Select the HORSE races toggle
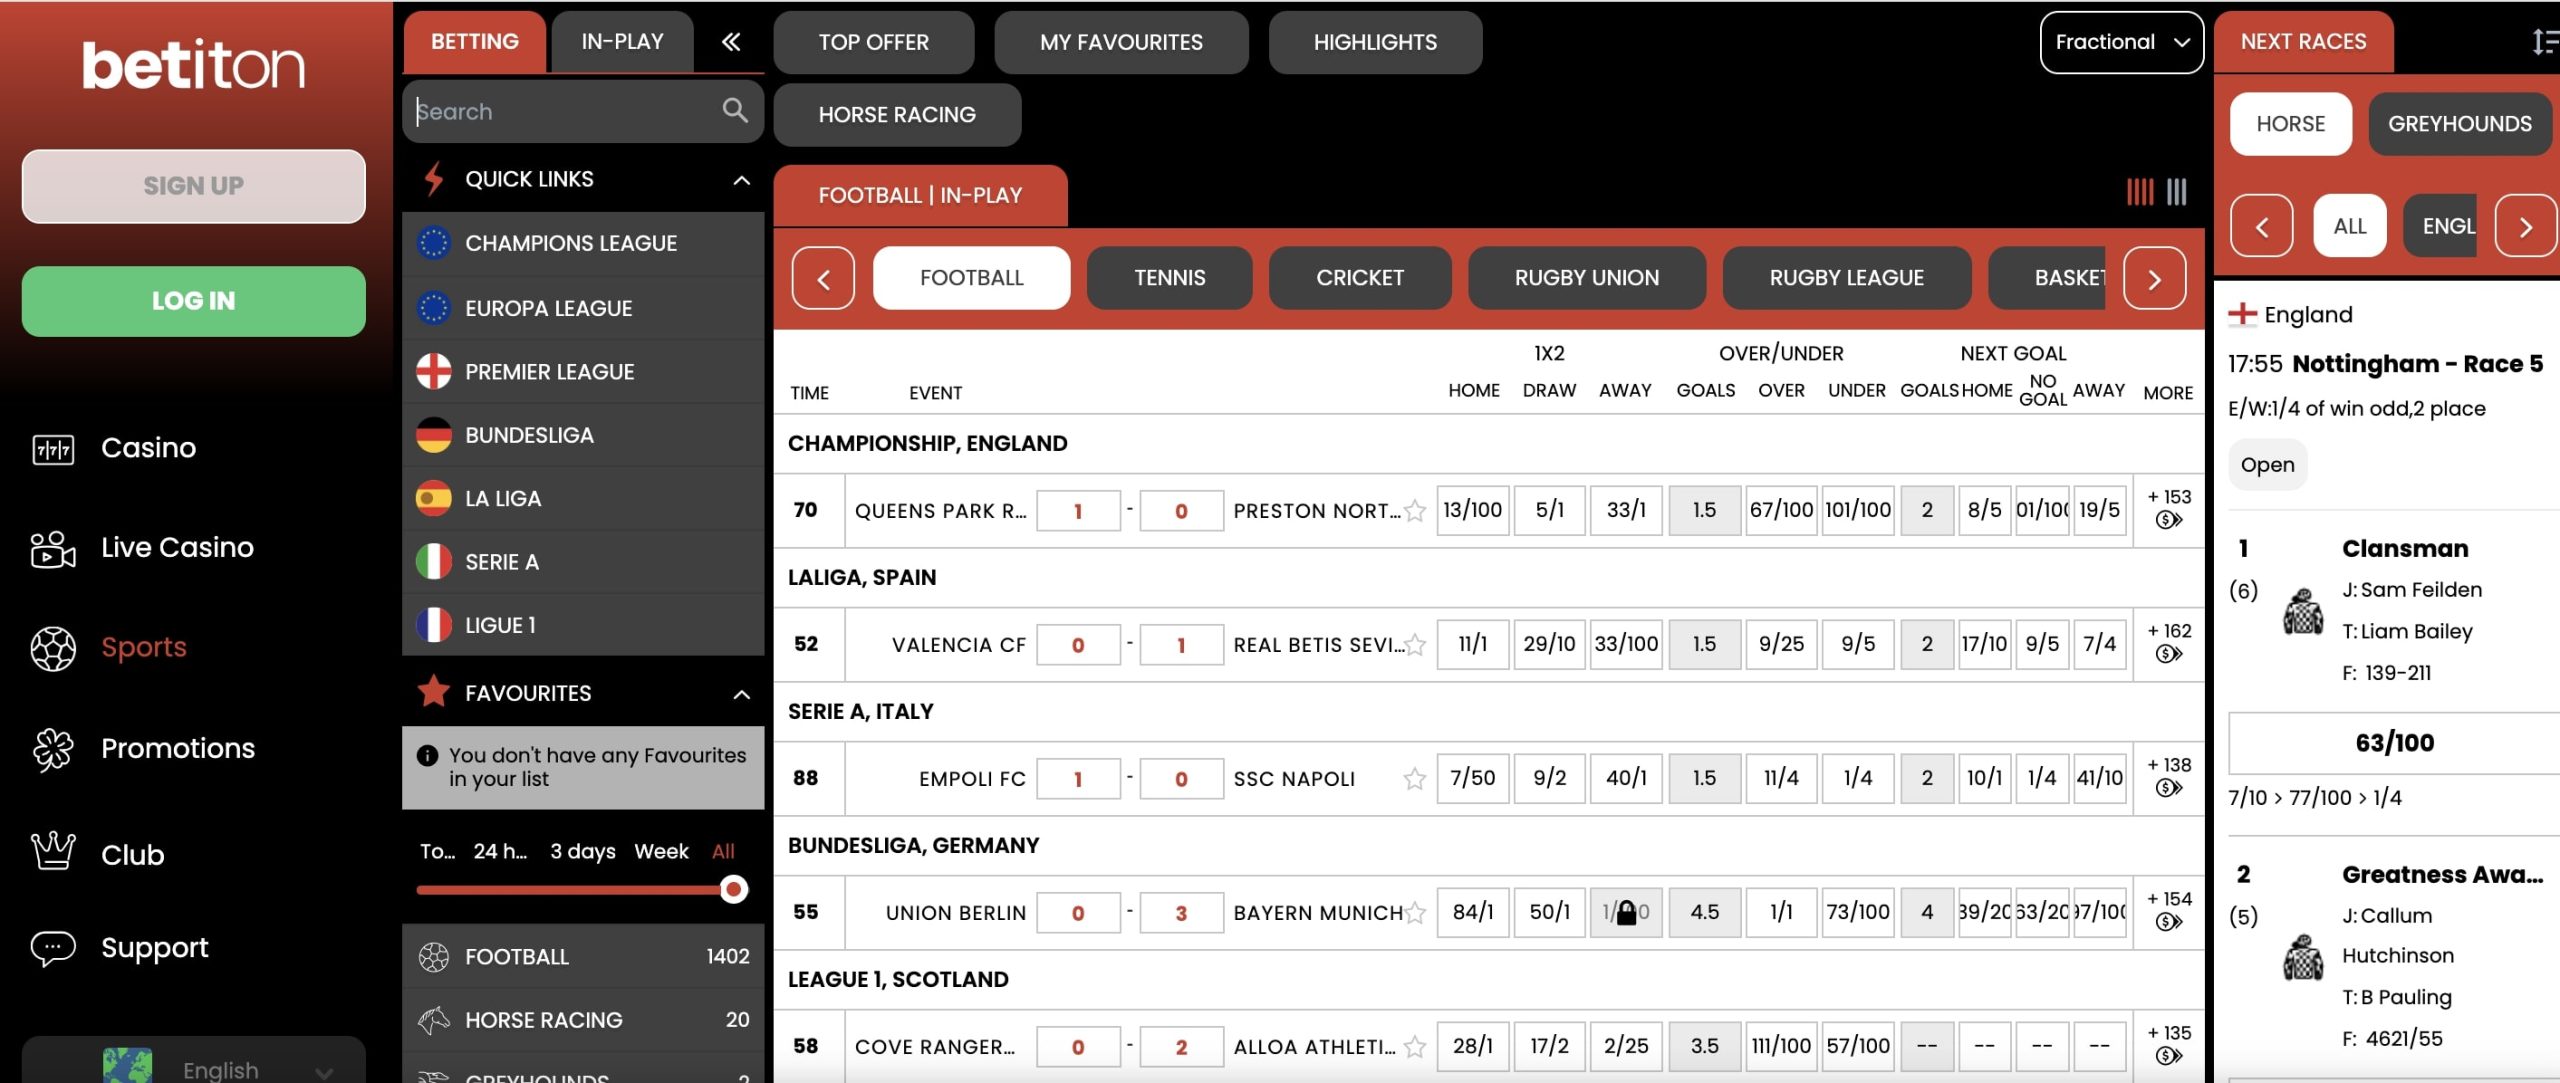Viewport: 2560px width, 1083px height. point(2290,124)
